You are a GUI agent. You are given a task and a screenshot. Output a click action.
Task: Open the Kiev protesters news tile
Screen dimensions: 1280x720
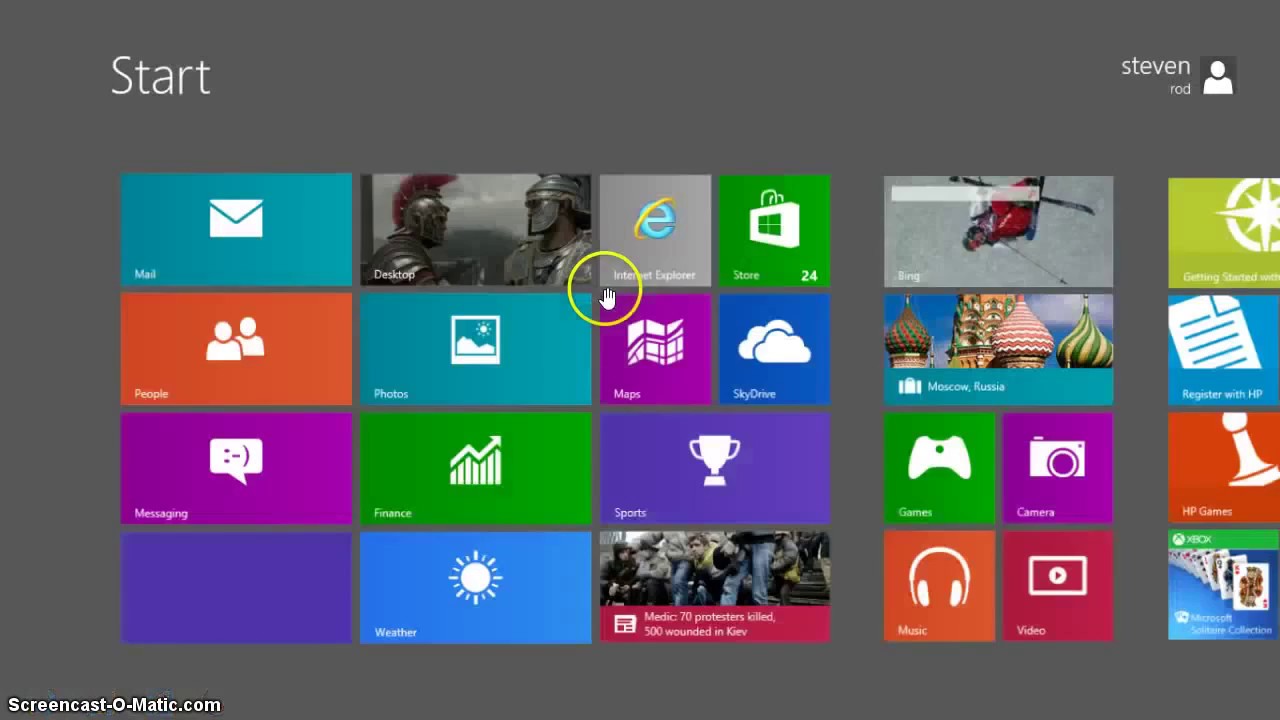tap(715, 587)
